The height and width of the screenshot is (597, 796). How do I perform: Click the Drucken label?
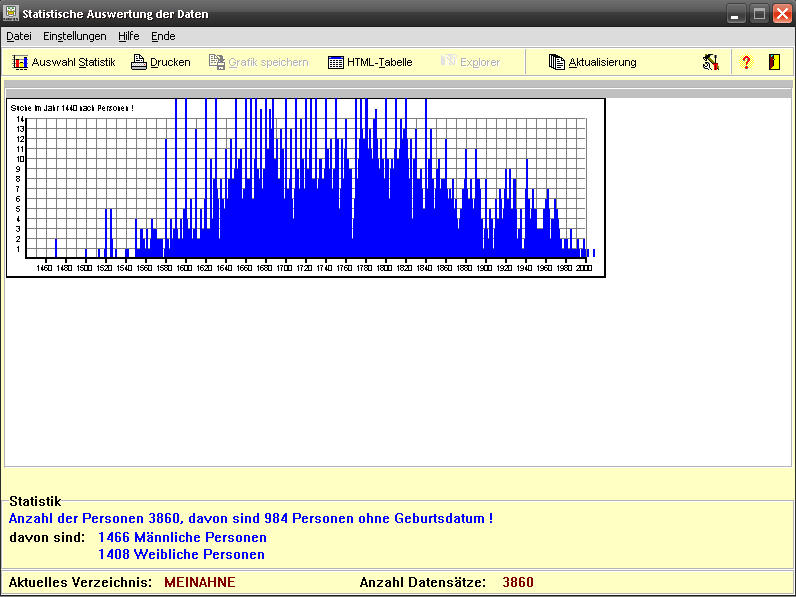[170, 62]
